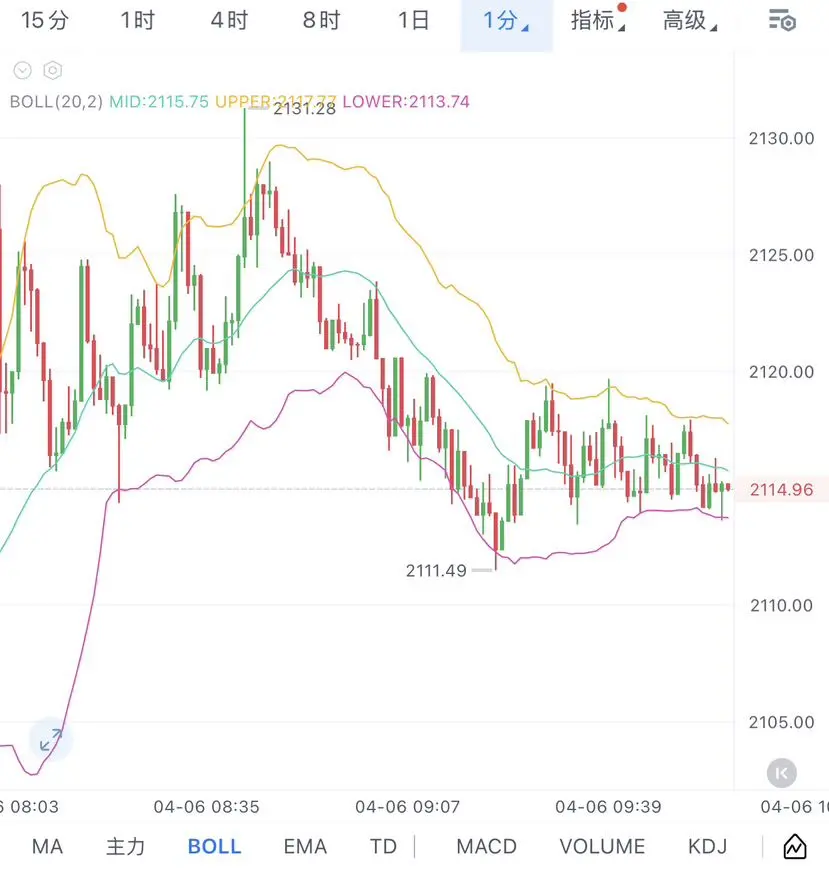The image size is (829, 871).
Task: Click the 04-06 09:39 time label
Action: click(608, 807)
